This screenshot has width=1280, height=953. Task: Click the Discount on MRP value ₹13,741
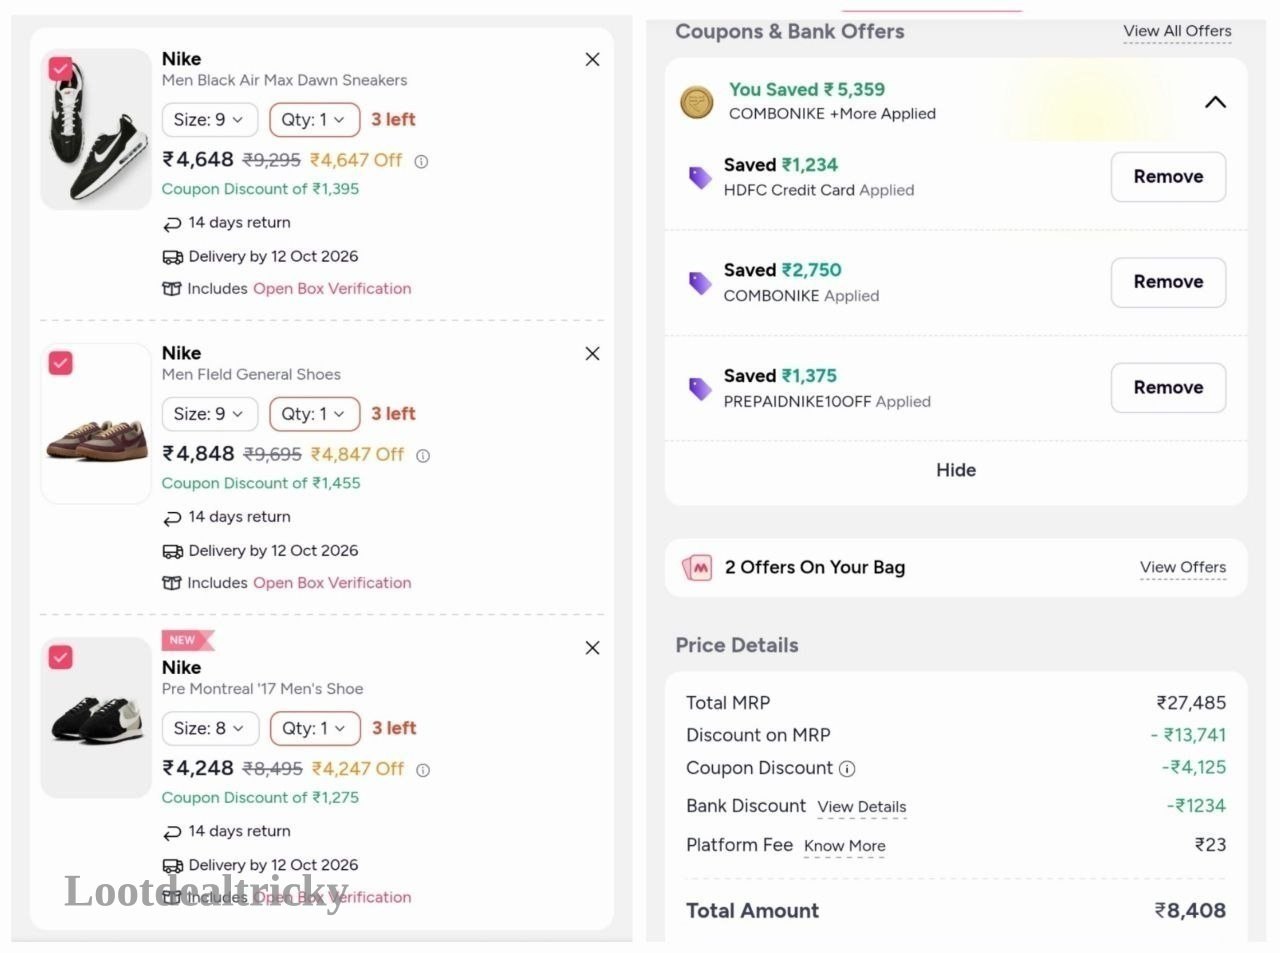point(1188,735)
